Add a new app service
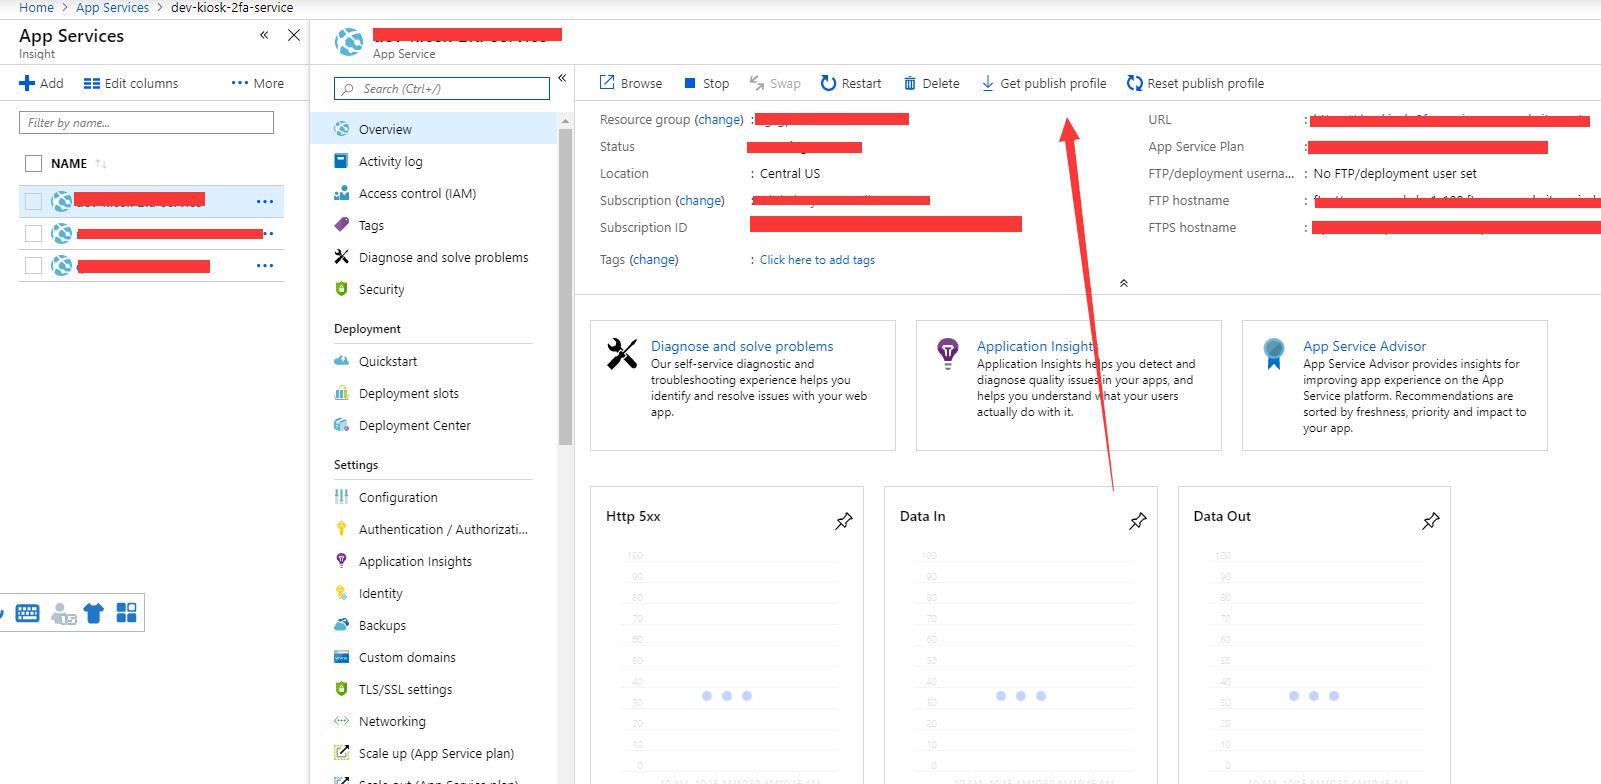Image resolution: width=1601 pixels, height=784 pixels. point(41,83)
